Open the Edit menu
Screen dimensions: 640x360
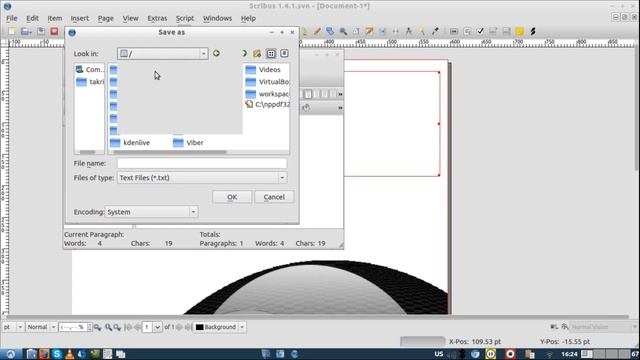(32, 18)
